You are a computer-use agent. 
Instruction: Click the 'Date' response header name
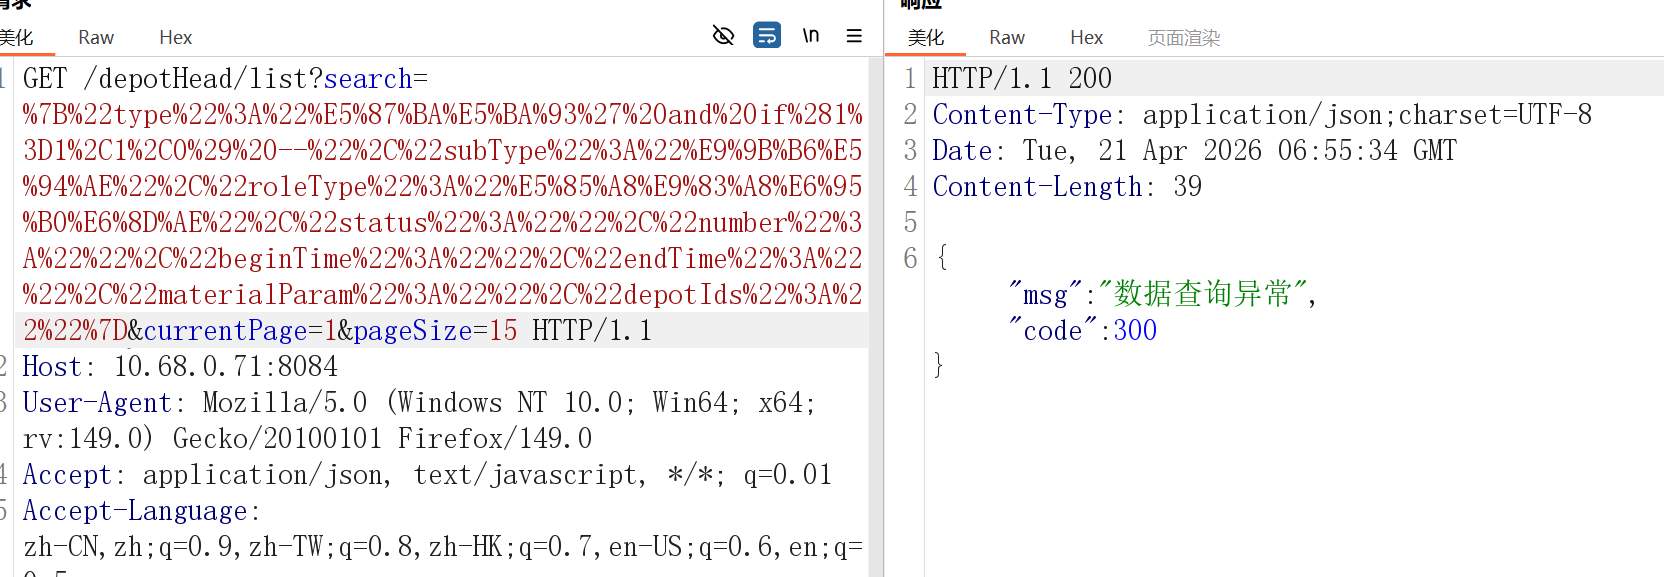[962, 150]
